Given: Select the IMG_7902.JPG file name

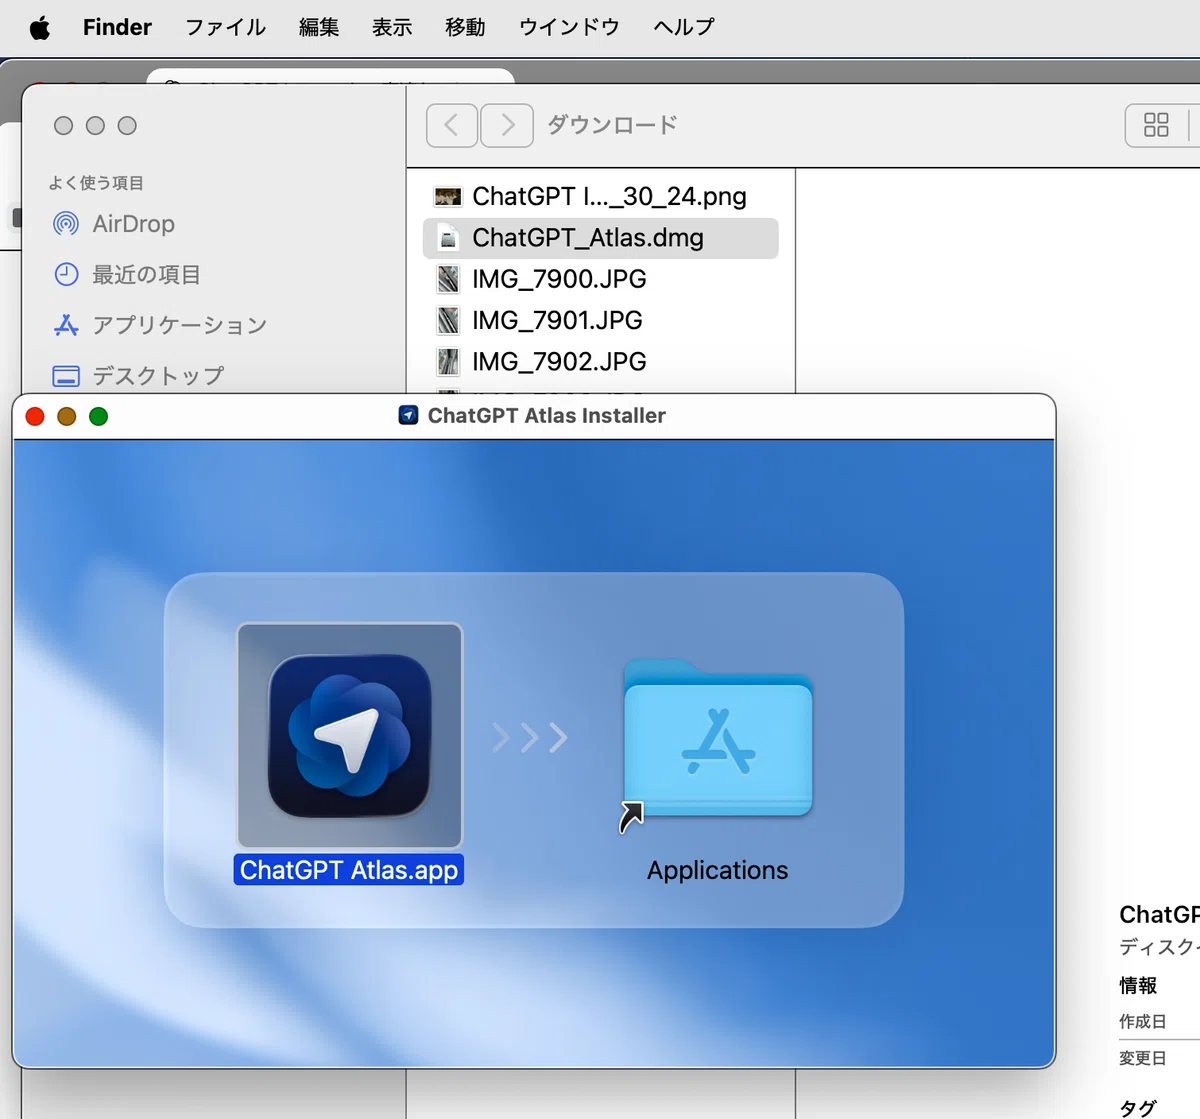Looking at the screenshot, I should click(x=559, y=361).
